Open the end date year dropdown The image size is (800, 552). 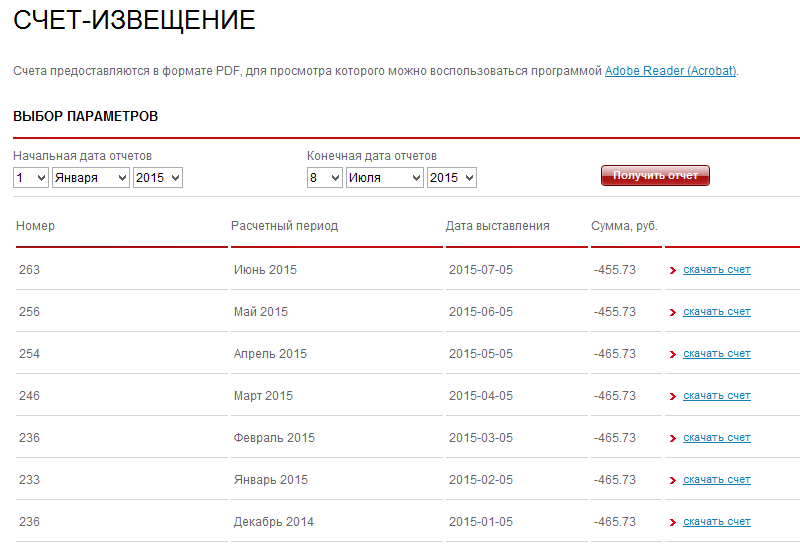coord(451,177)
